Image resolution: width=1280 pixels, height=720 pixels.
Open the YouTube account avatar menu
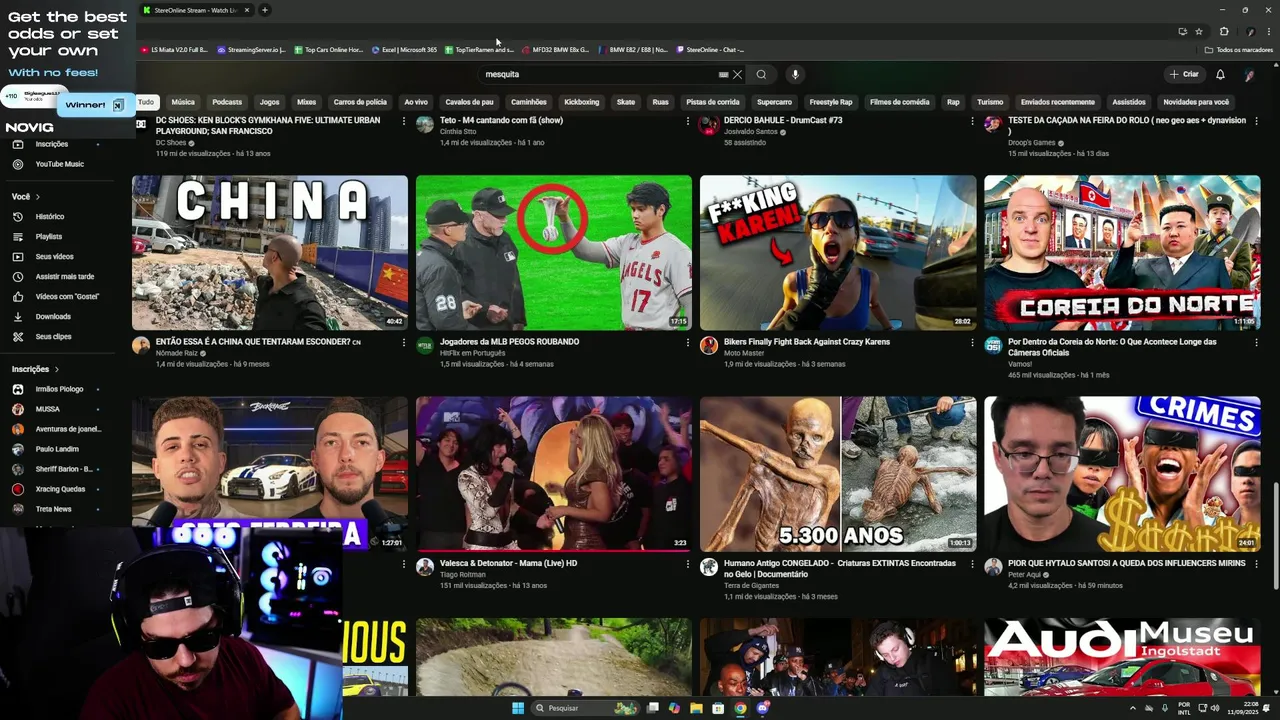click(1249, 74)
